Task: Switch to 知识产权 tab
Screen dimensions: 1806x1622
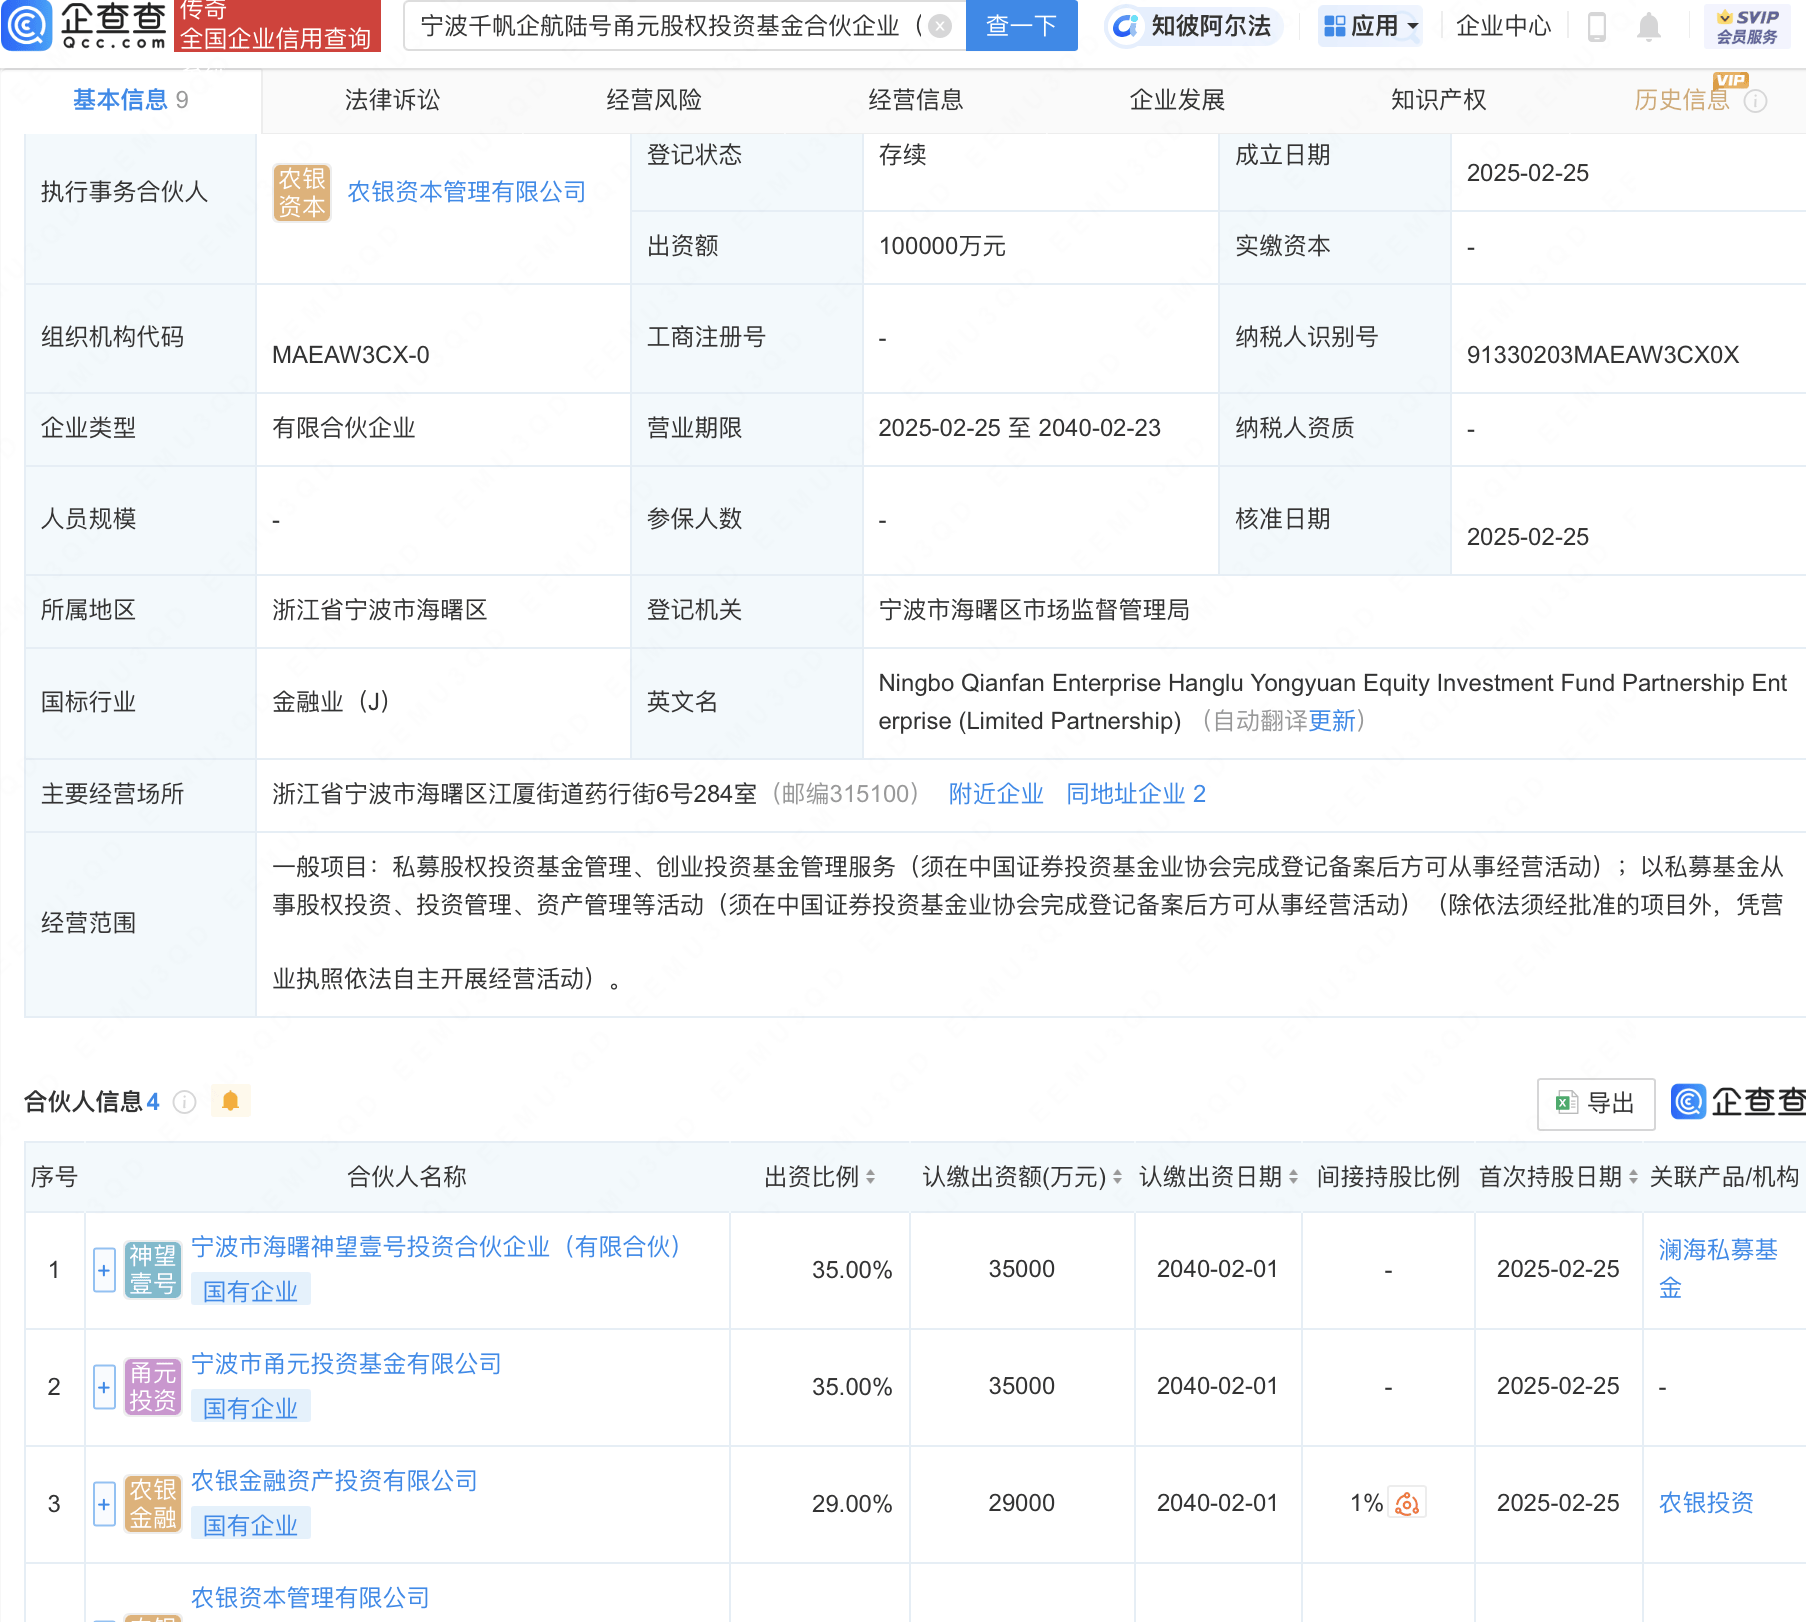Action: click(1439, 100)
